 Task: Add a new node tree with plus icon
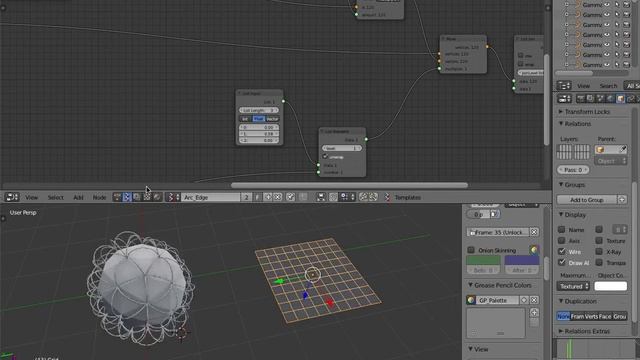(268, 197)
